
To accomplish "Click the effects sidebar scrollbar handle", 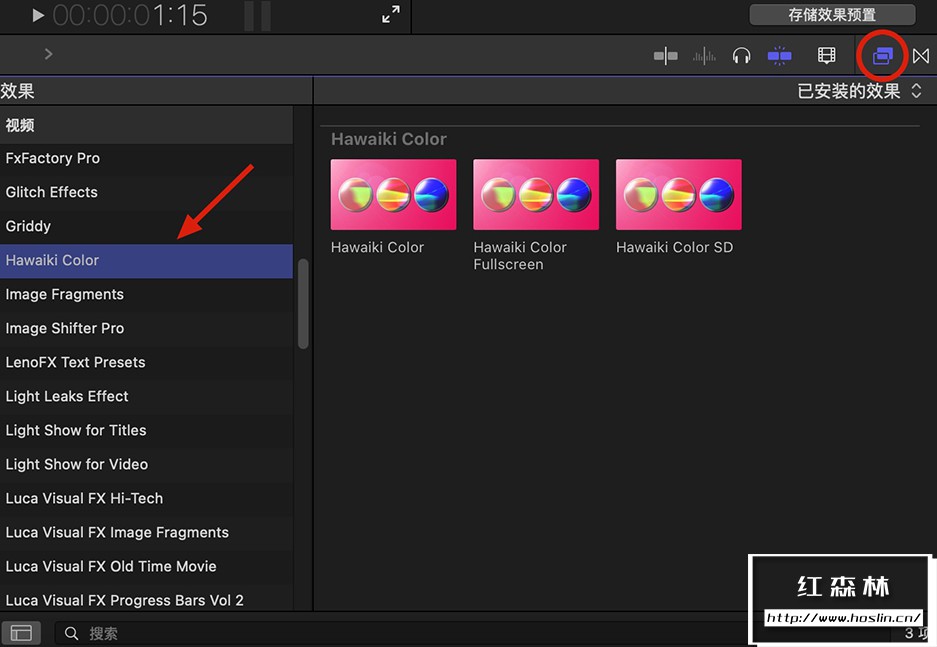I will point(303,303).
